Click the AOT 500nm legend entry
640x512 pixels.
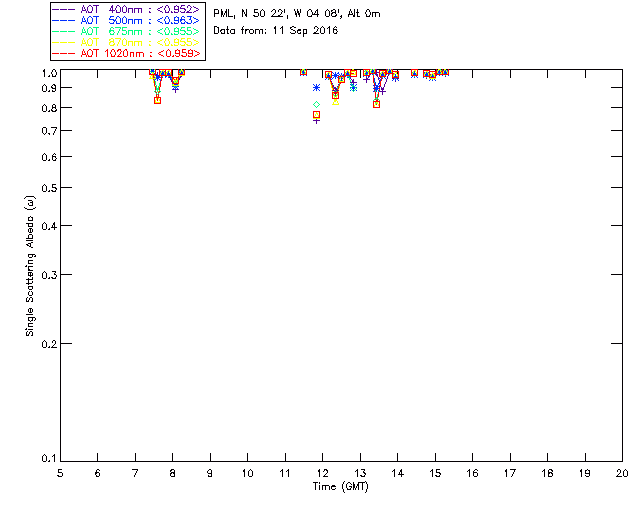click(x=126, y=20)
